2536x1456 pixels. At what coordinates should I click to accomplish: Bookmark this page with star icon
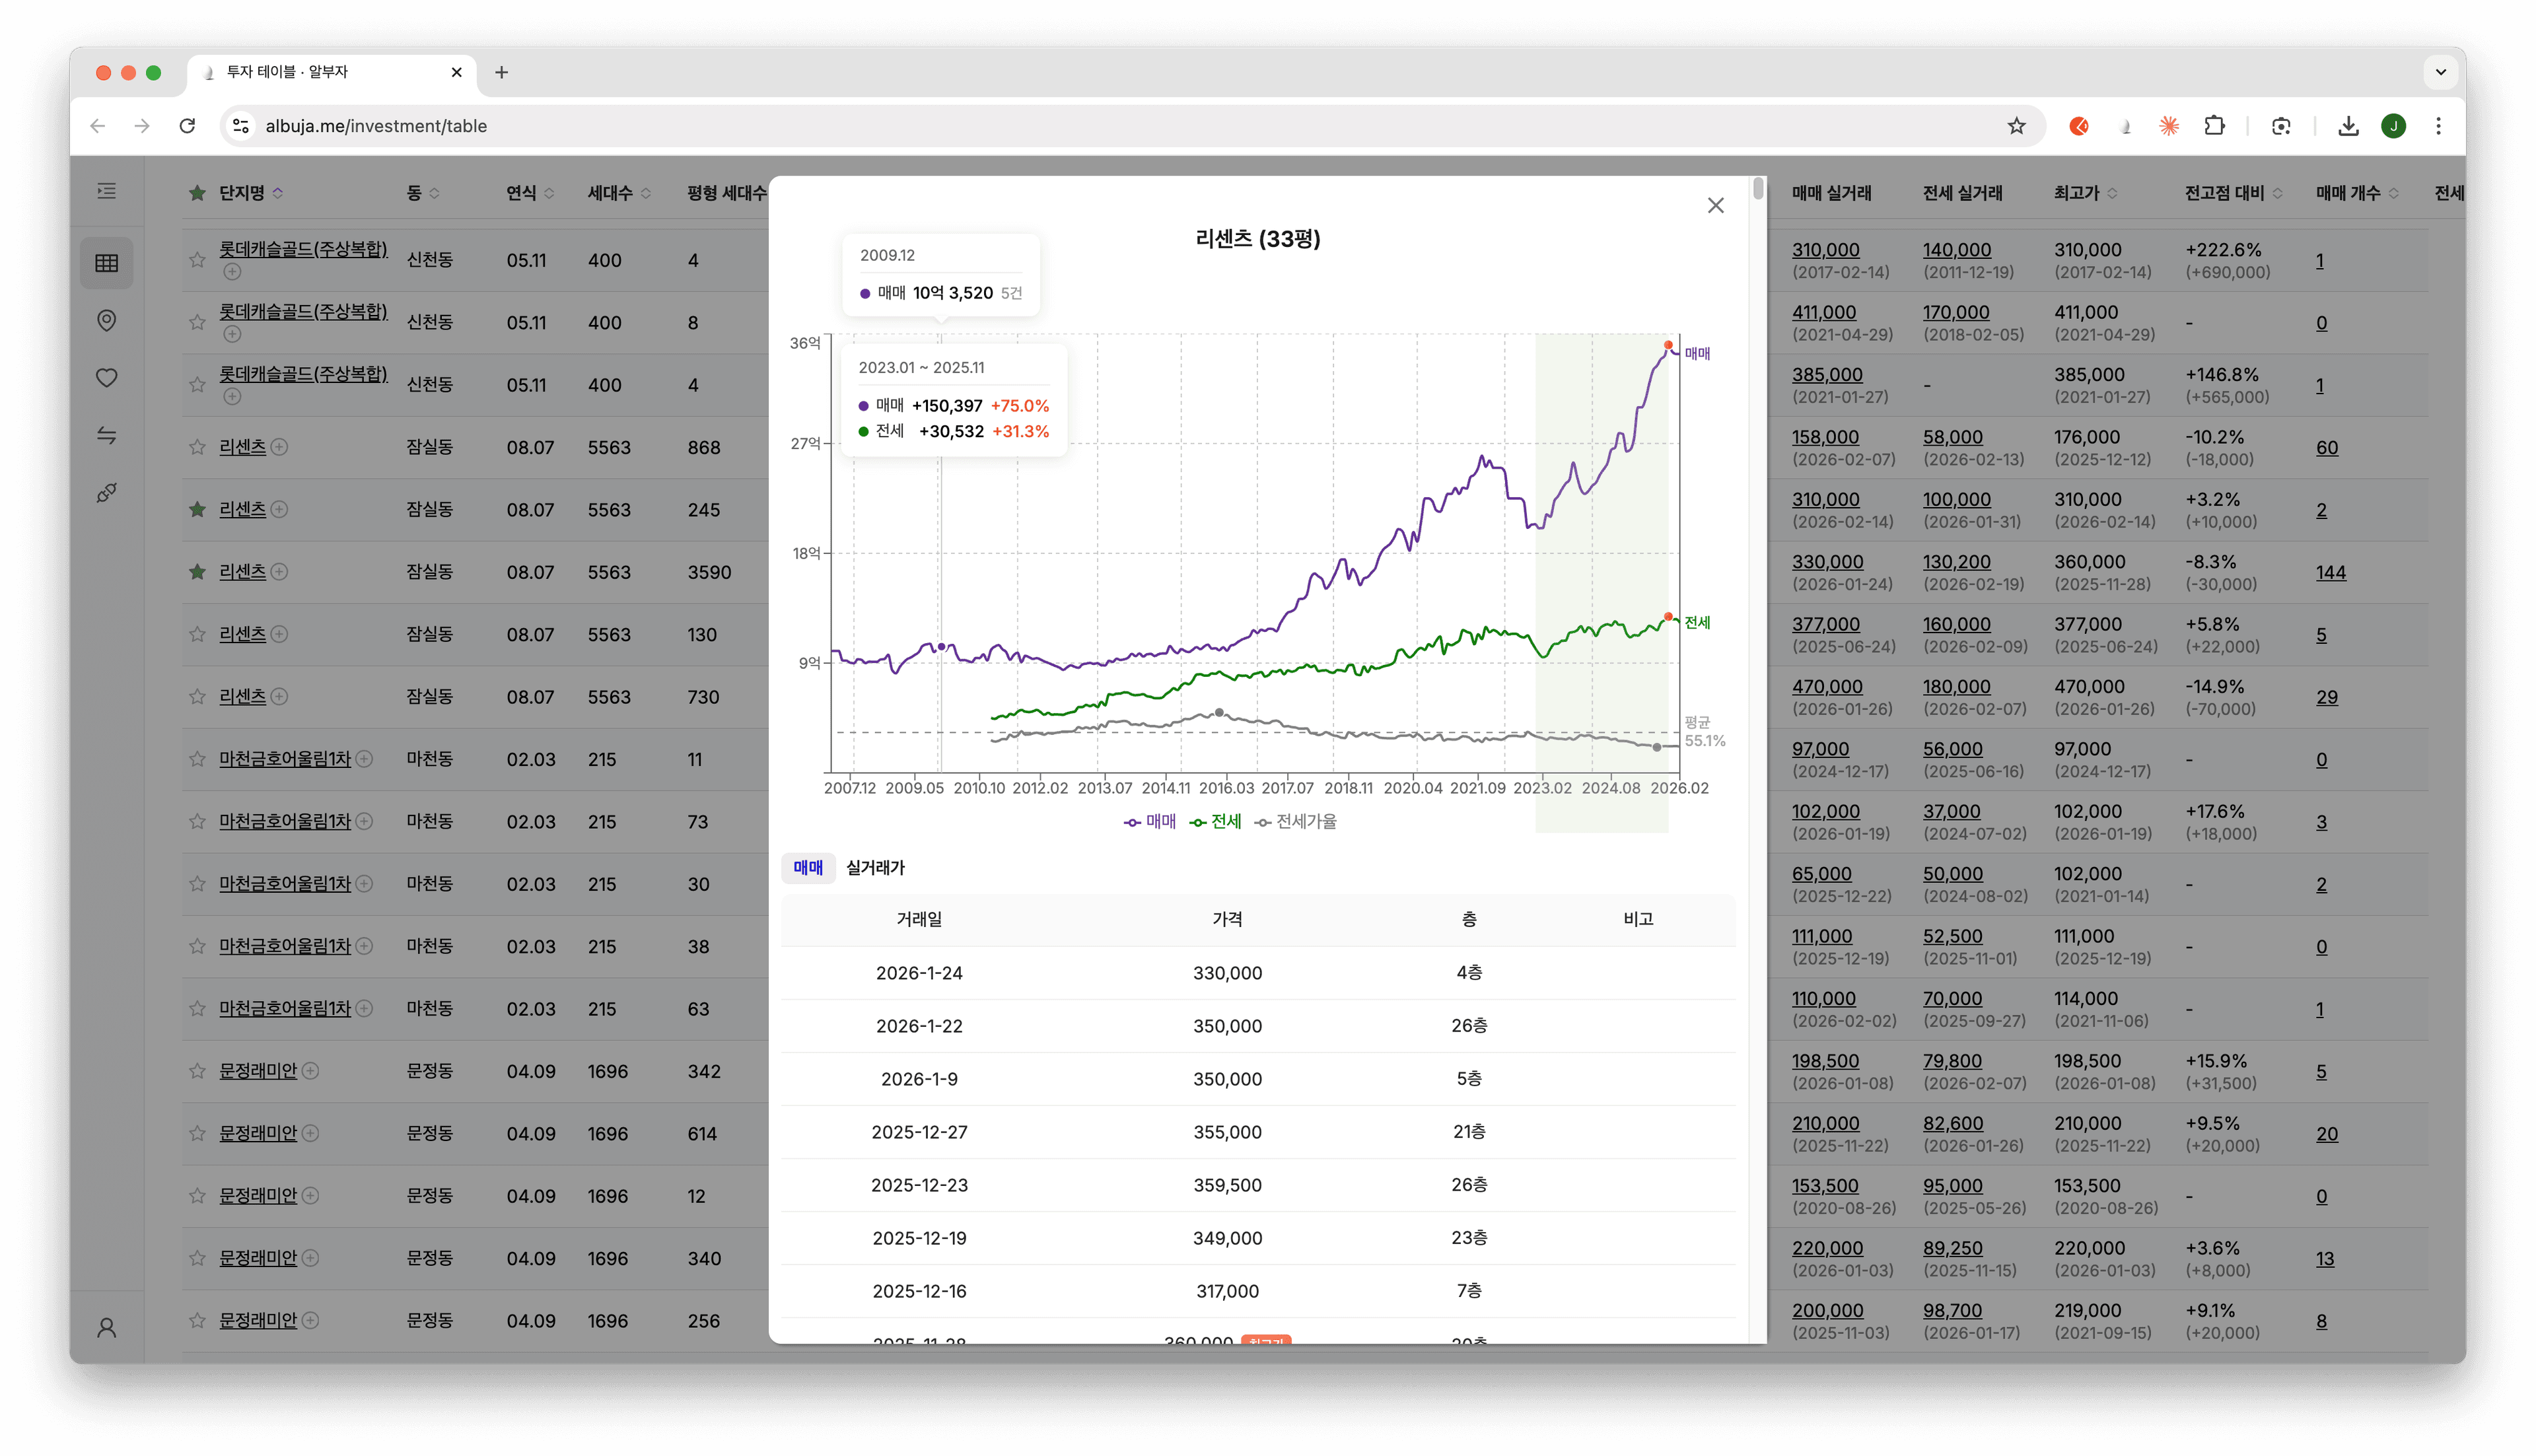(2016, 126)
